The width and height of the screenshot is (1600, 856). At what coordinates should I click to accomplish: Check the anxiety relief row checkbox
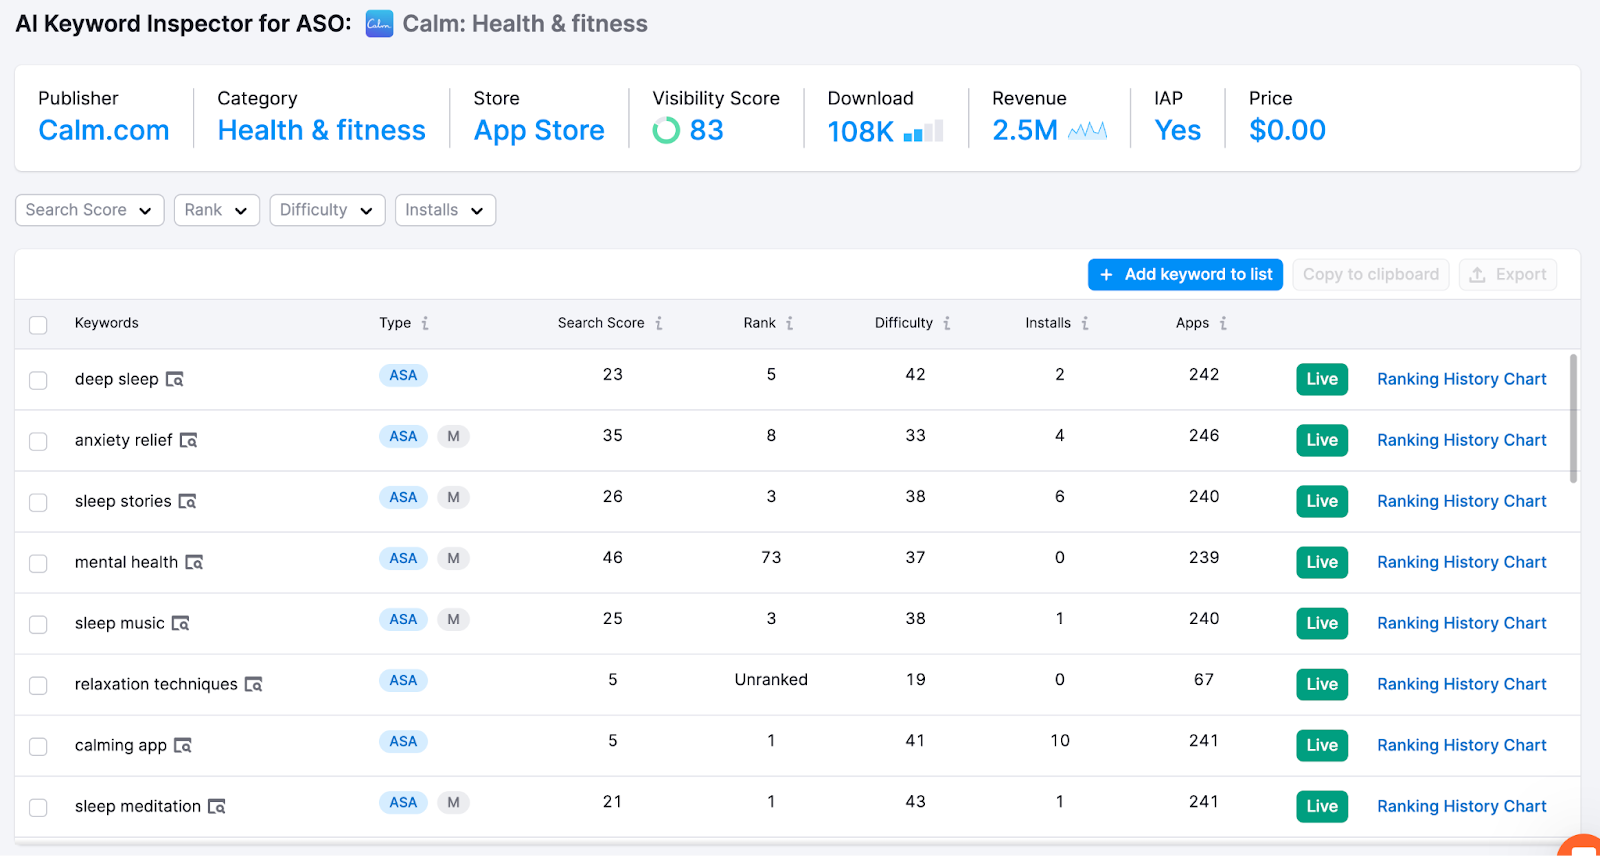coord(38,441)
